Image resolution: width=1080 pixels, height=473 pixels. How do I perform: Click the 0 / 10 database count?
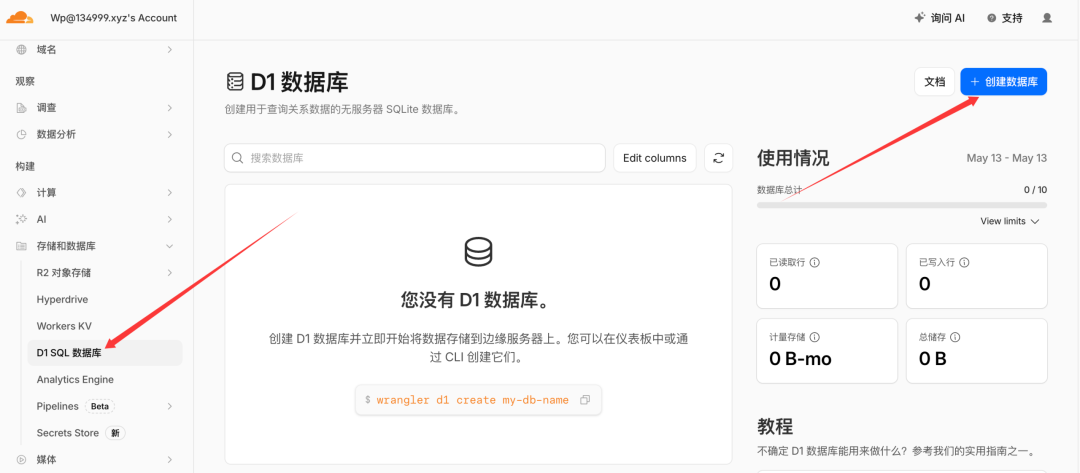pos(1035,190)
